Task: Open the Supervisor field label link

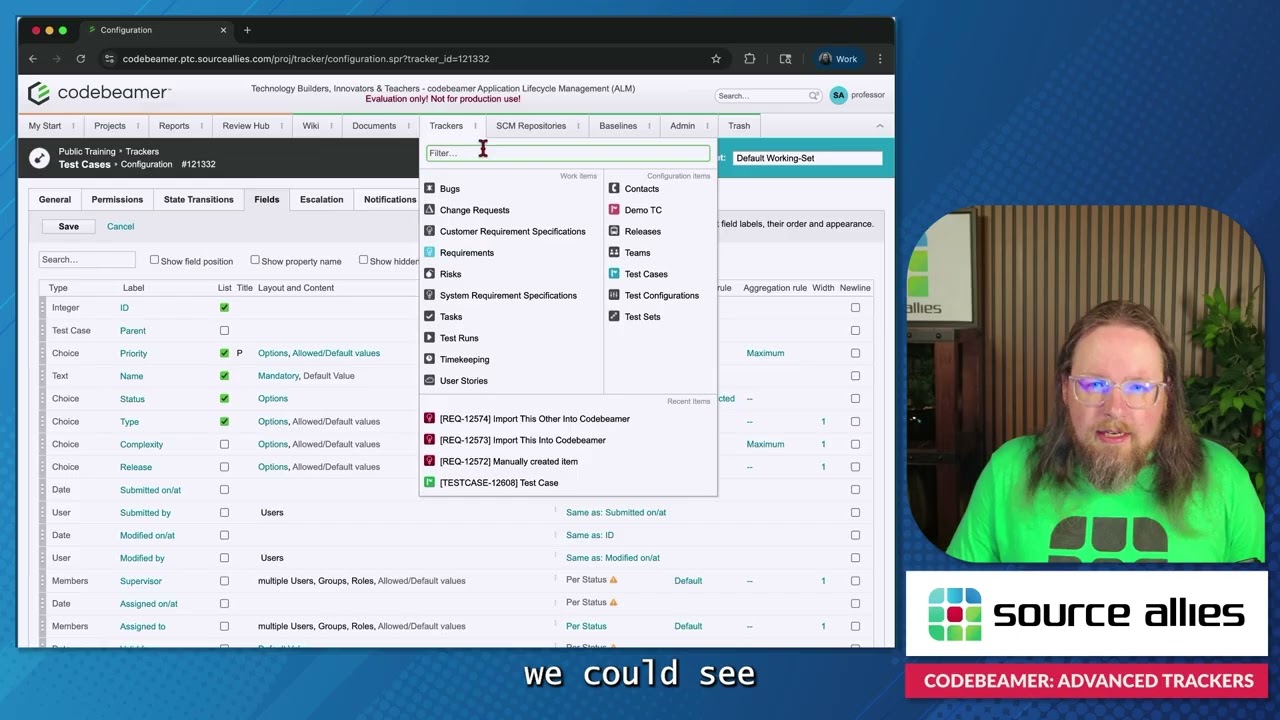Action: click(140, 581)
